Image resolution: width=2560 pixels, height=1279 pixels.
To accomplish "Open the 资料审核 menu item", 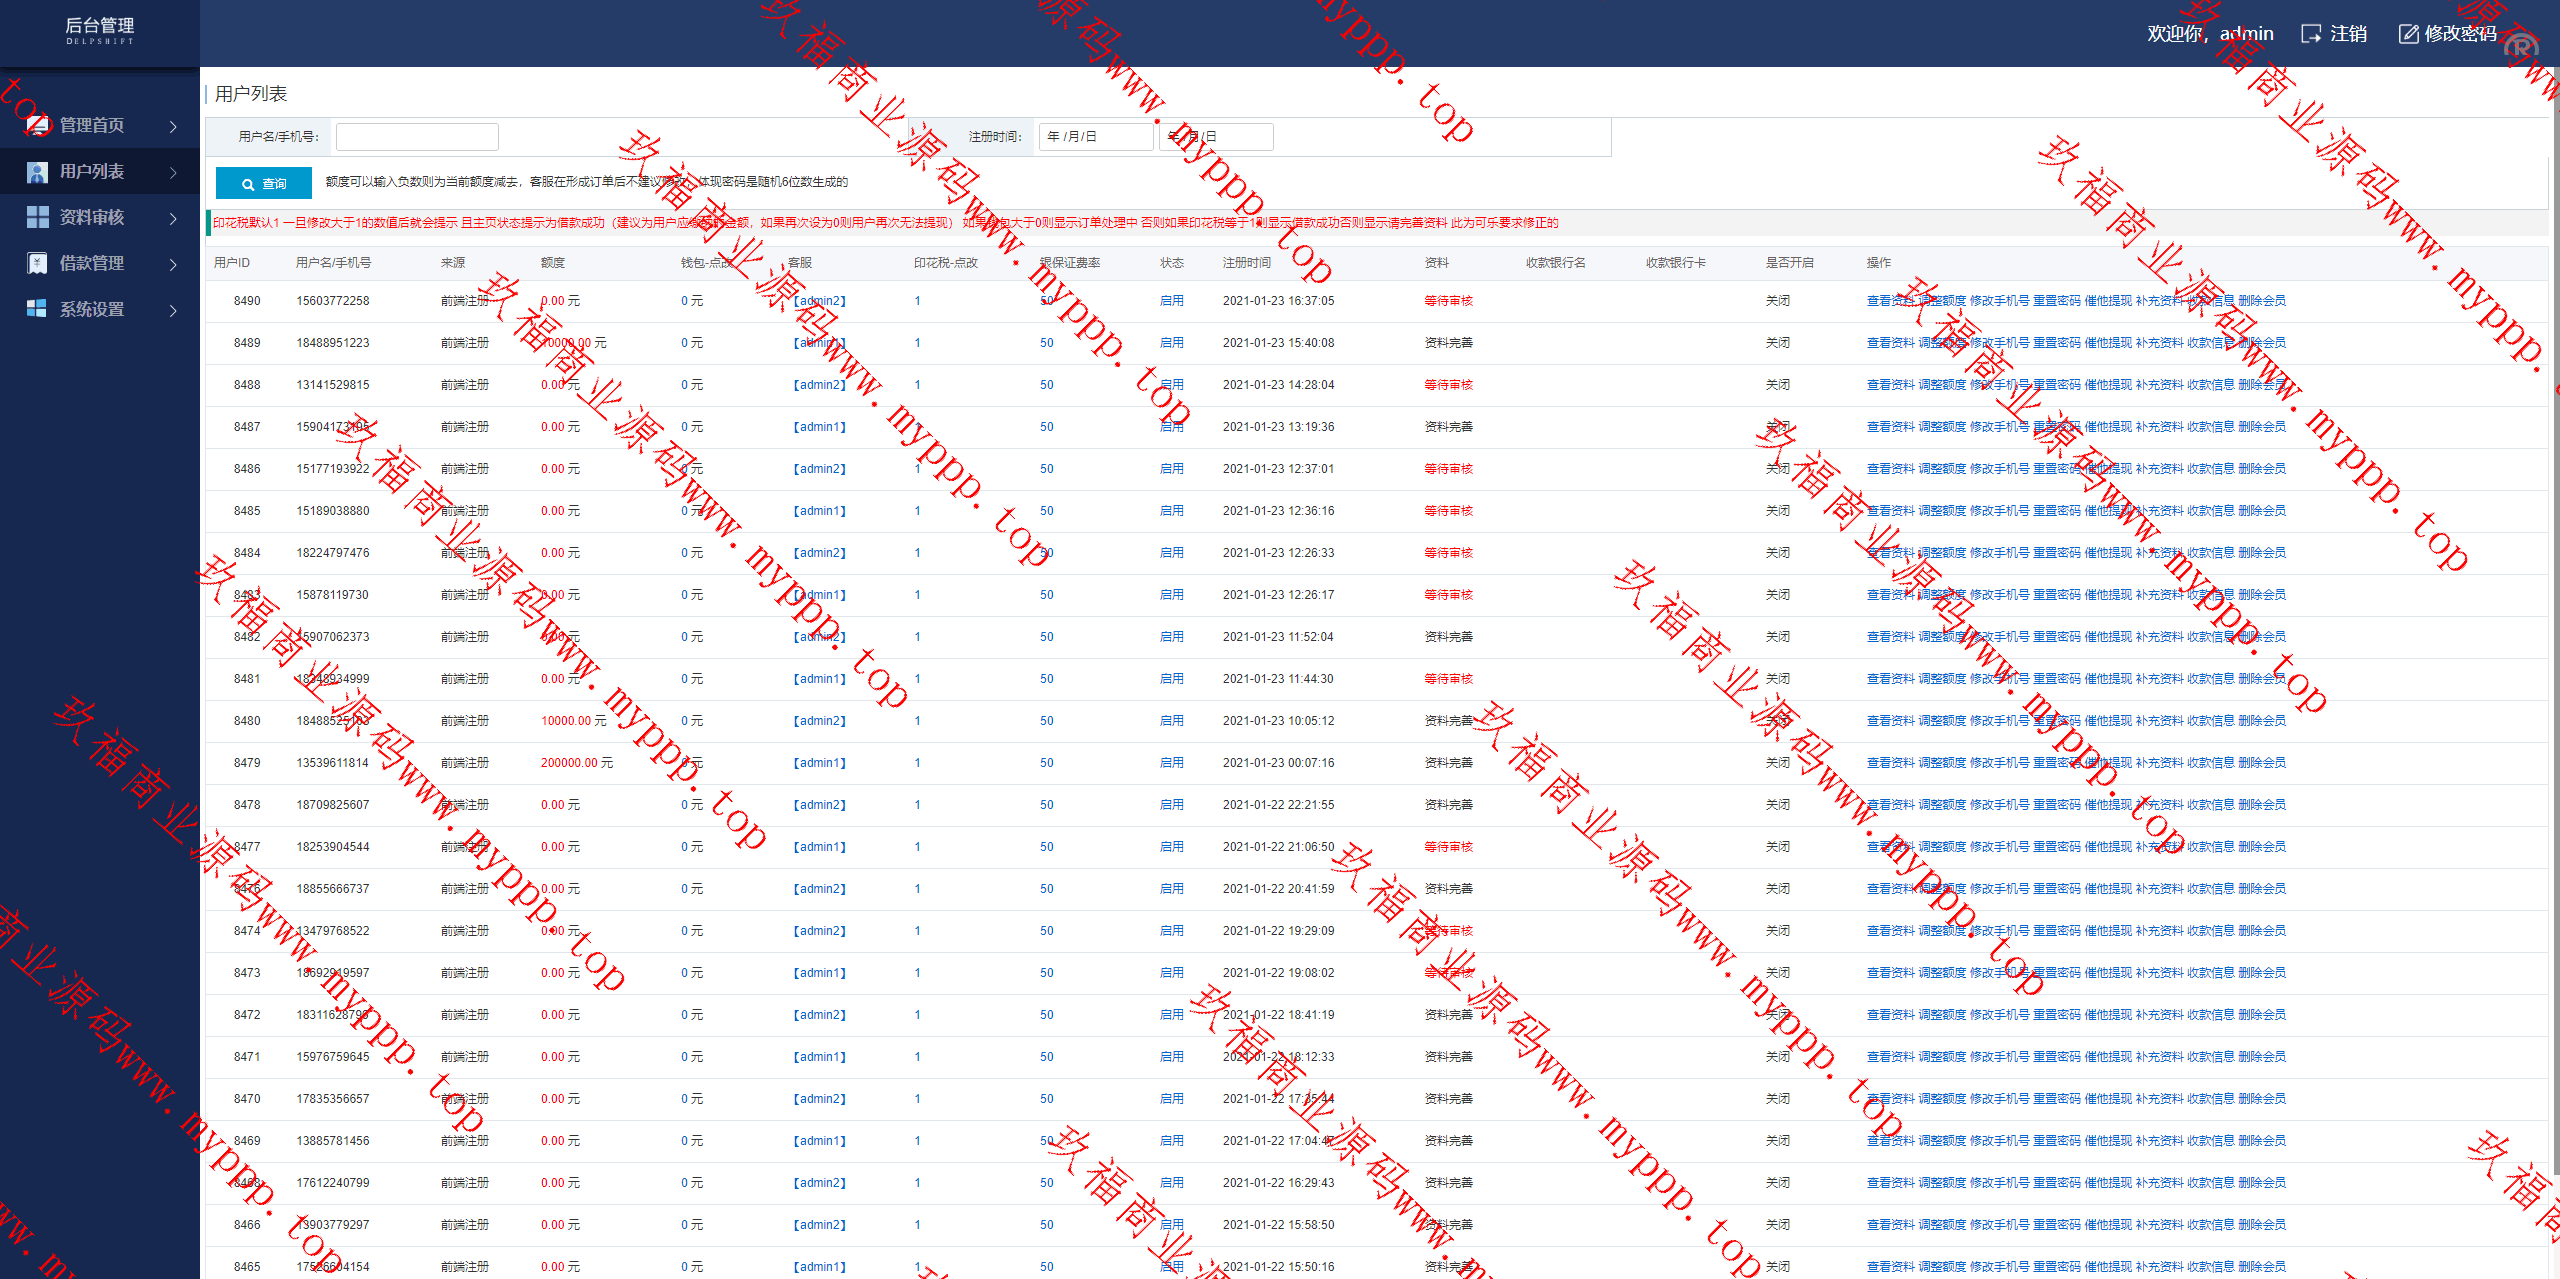I will tap(92, 217).
